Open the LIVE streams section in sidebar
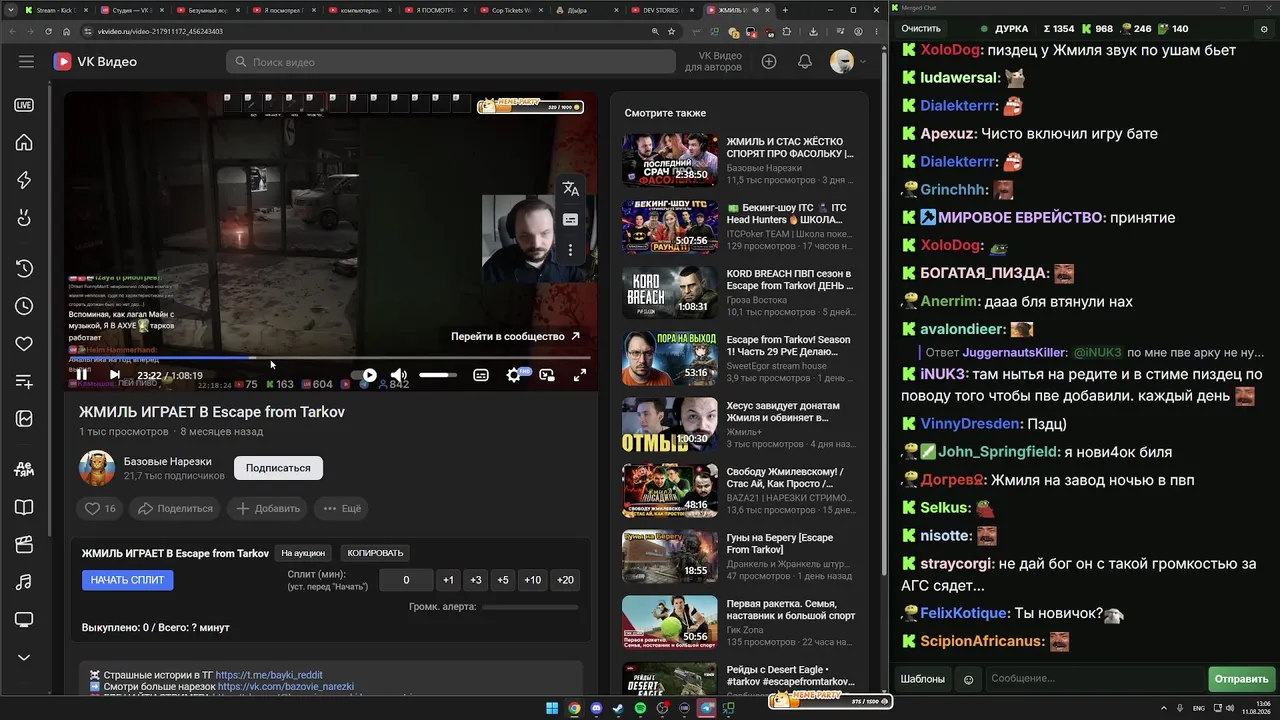 point(24,105)
